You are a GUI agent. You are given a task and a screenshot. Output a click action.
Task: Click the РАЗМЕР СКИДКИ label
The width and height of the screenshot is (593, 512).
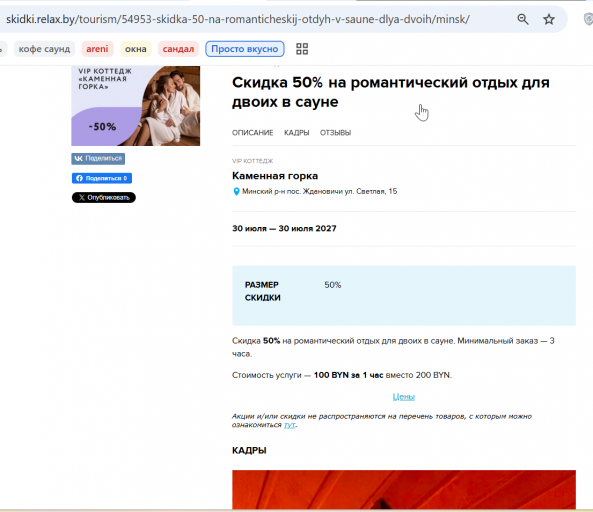(x=262, y=291)
